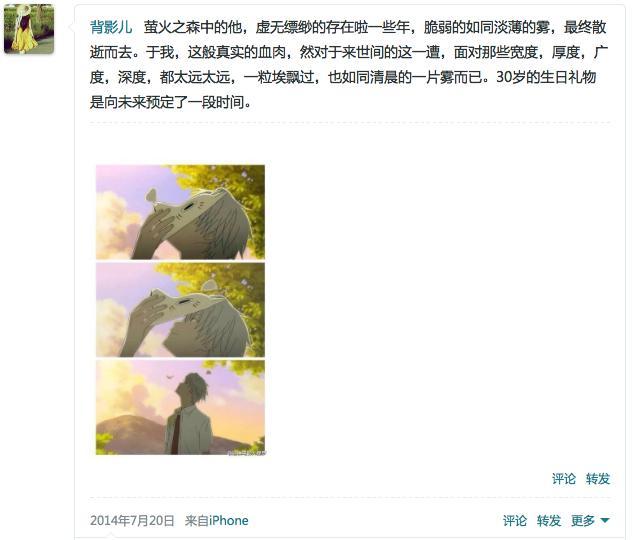The width and height of the screenshot is (633, 540).
Task: Click 转发 directly beneath the picture
Action: pos(598,479)
